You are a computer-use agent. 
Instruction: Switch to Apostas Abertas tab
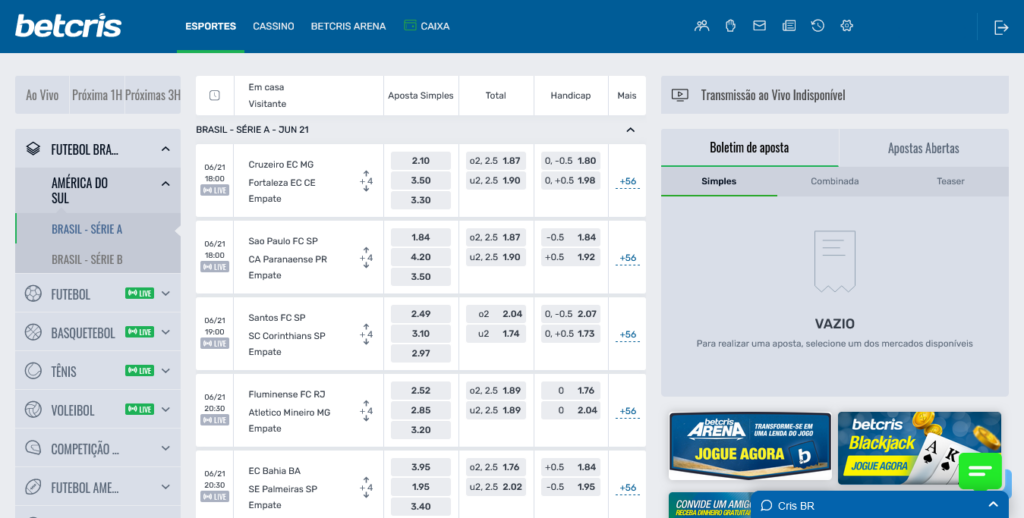click(923, 148)
